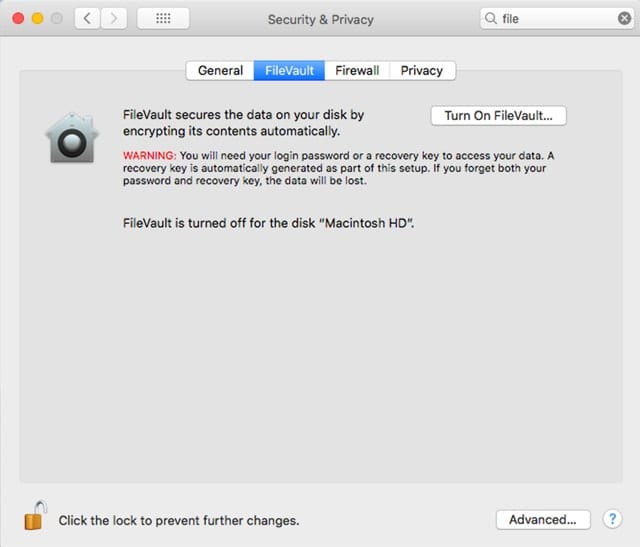The width and height of the screenshot is (640, 547).
Task: Switch to the Privacy tab
Action: tap(422, 70)
